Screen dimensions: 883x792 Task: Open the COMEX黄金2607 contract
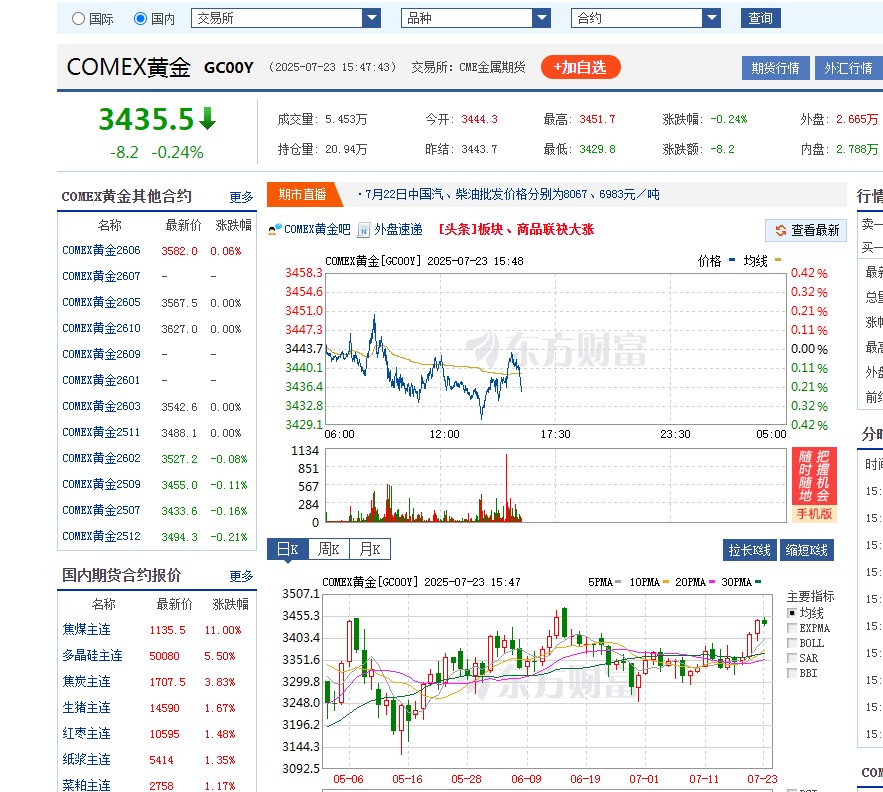pyautogui.click(x=101, y=276)
